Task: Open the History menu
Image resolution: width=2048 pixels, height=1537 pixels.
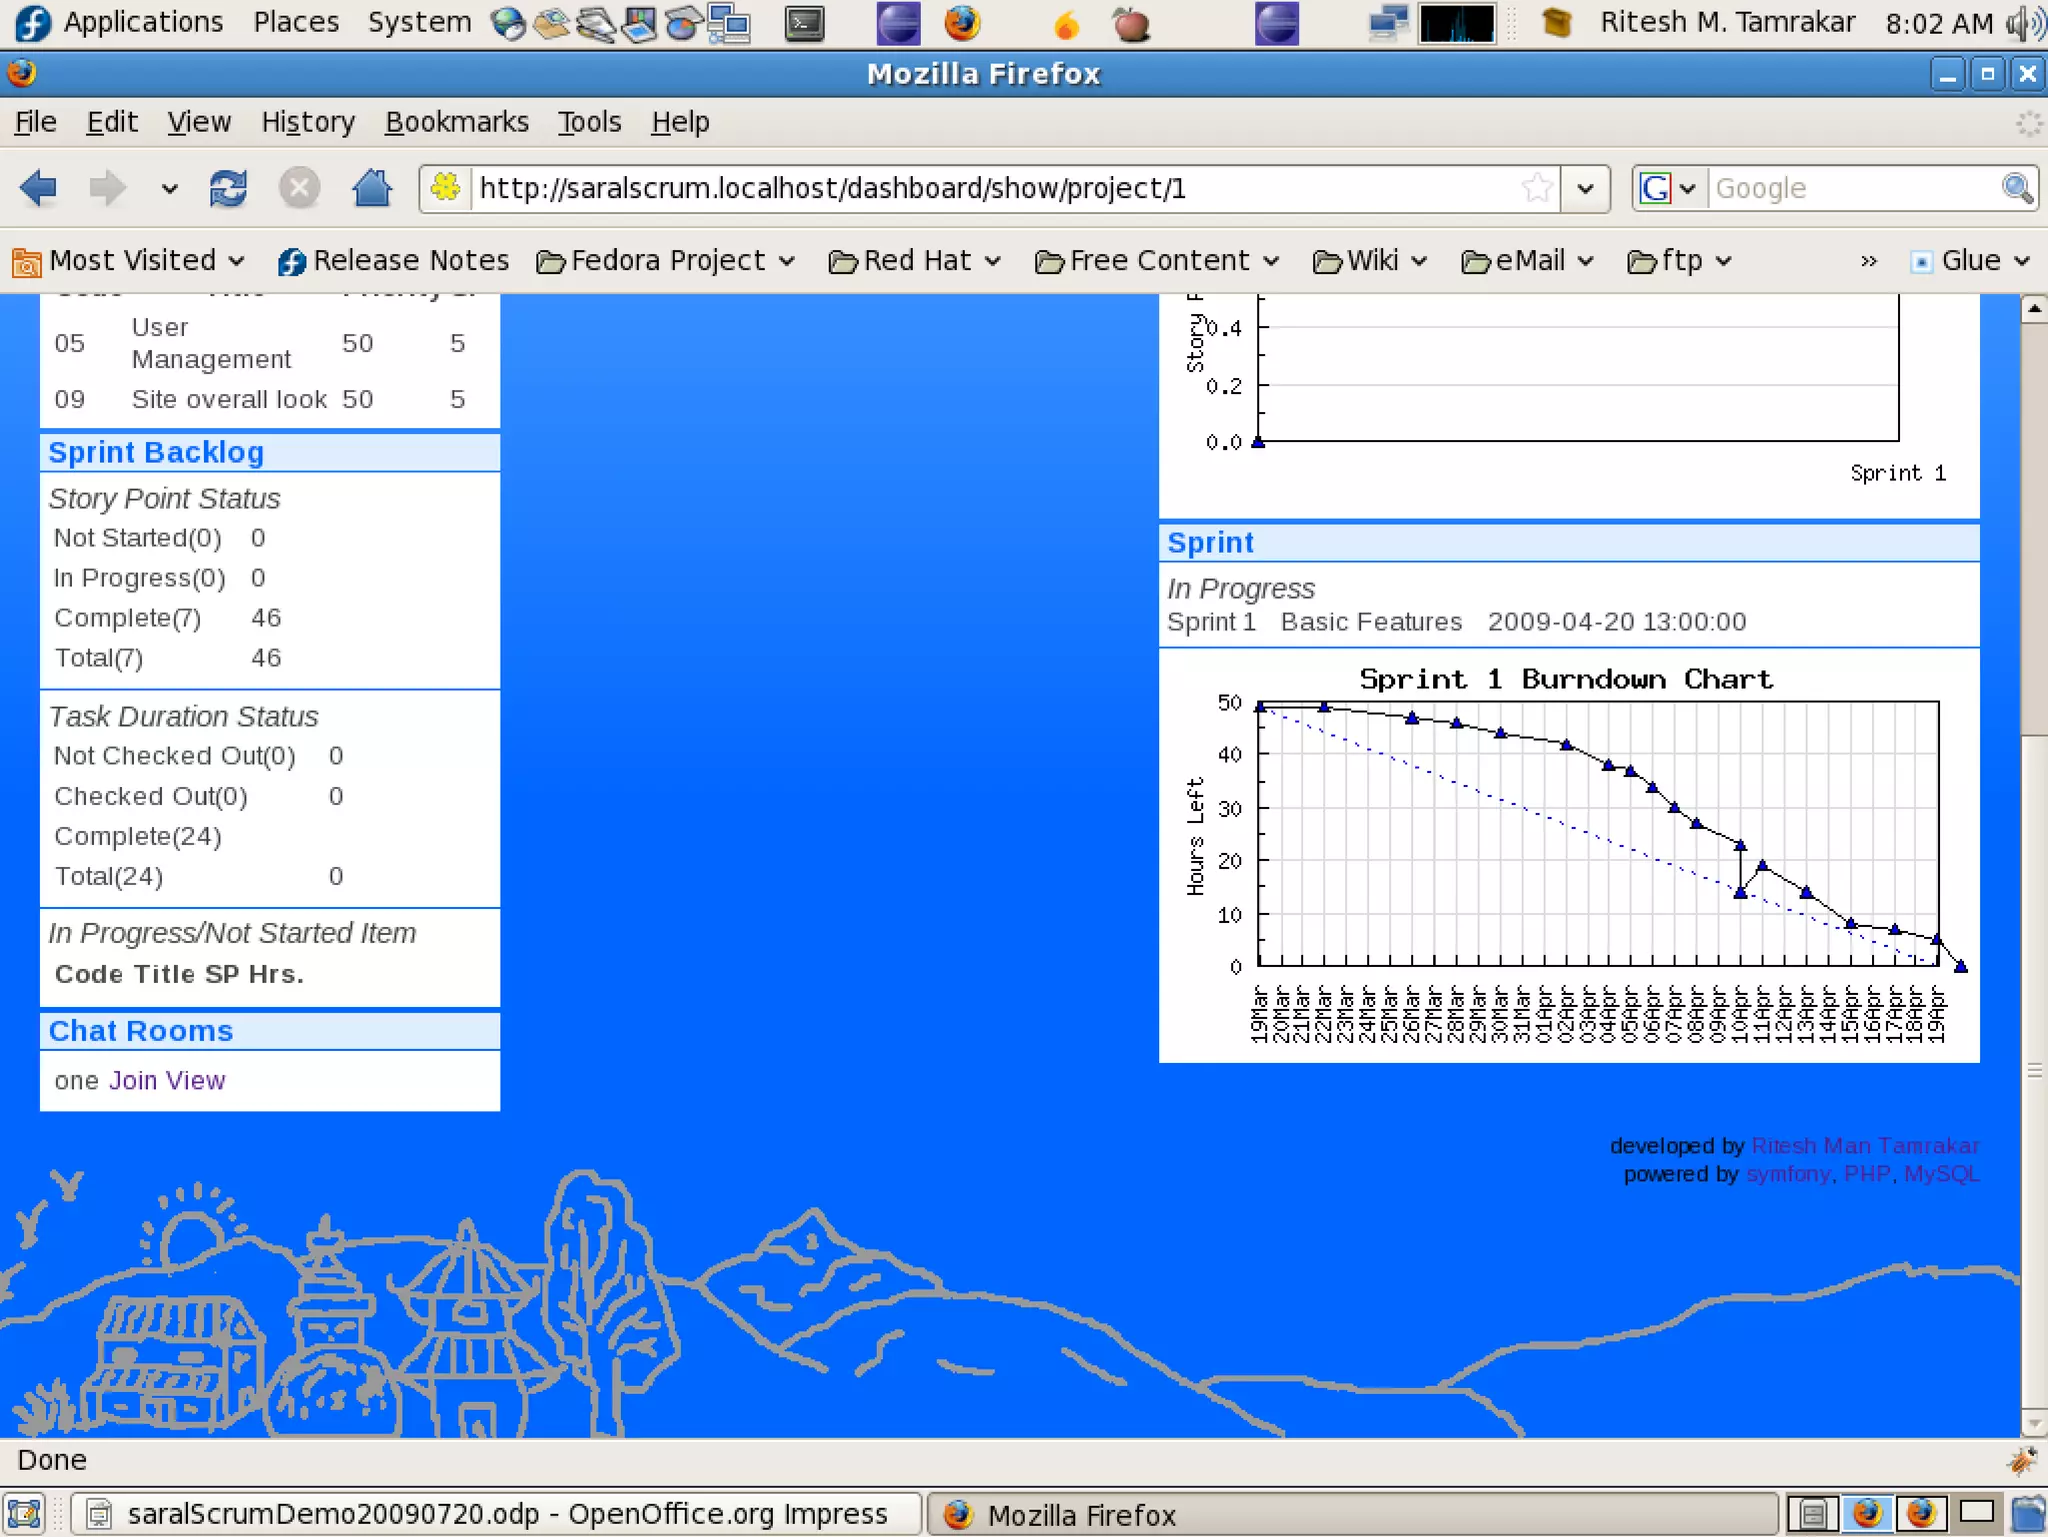Action: (307, 122)
